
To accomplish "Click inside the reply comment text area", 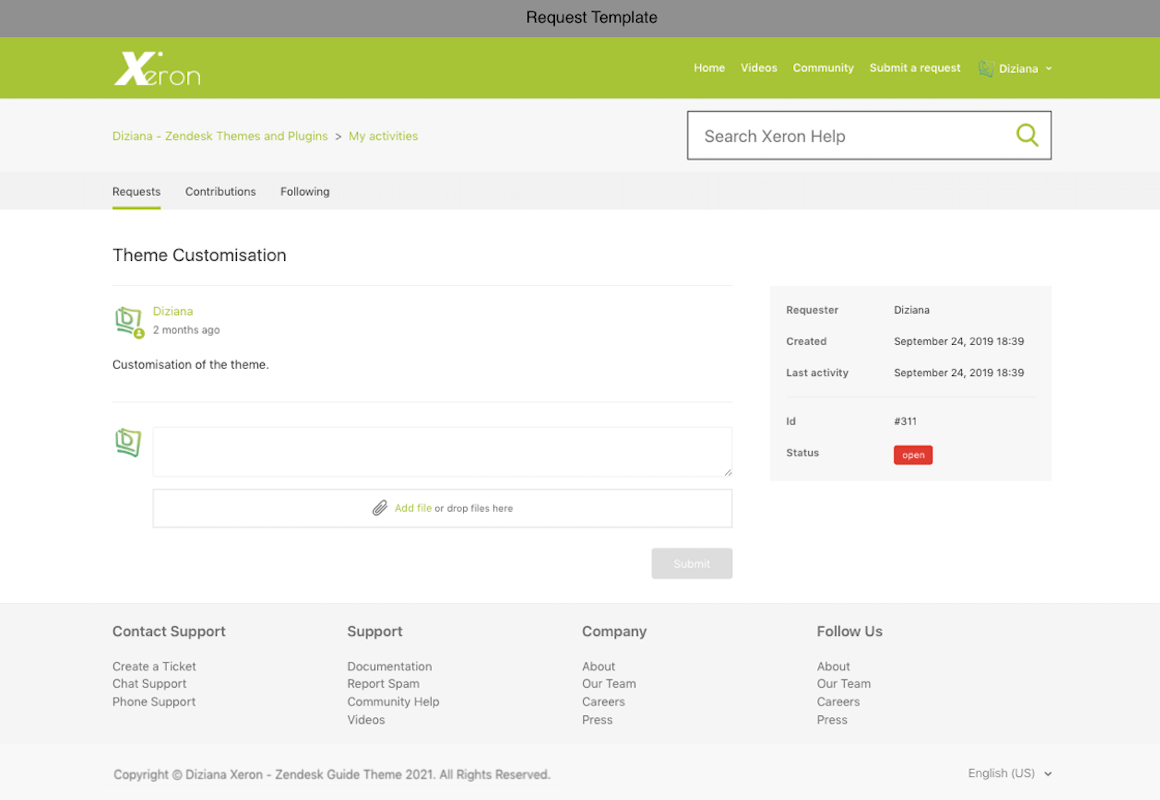I will [x=442, y=452].
